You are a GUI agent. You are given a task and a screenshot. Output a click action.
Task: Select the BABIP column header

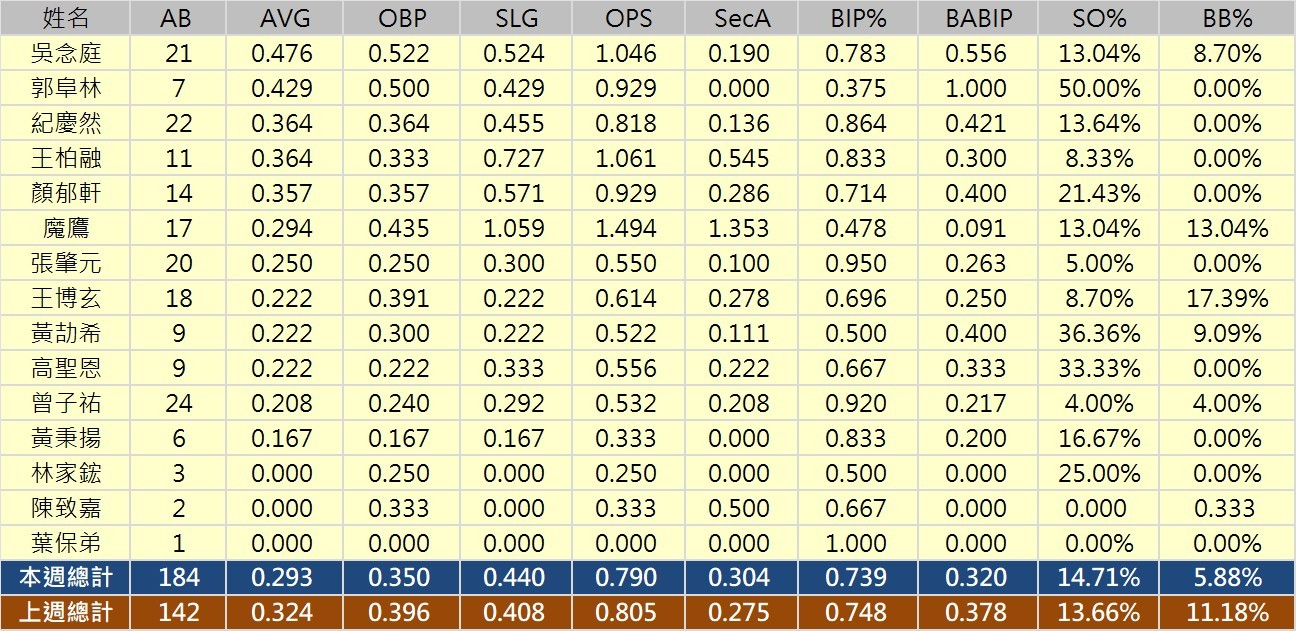[975, 19]
